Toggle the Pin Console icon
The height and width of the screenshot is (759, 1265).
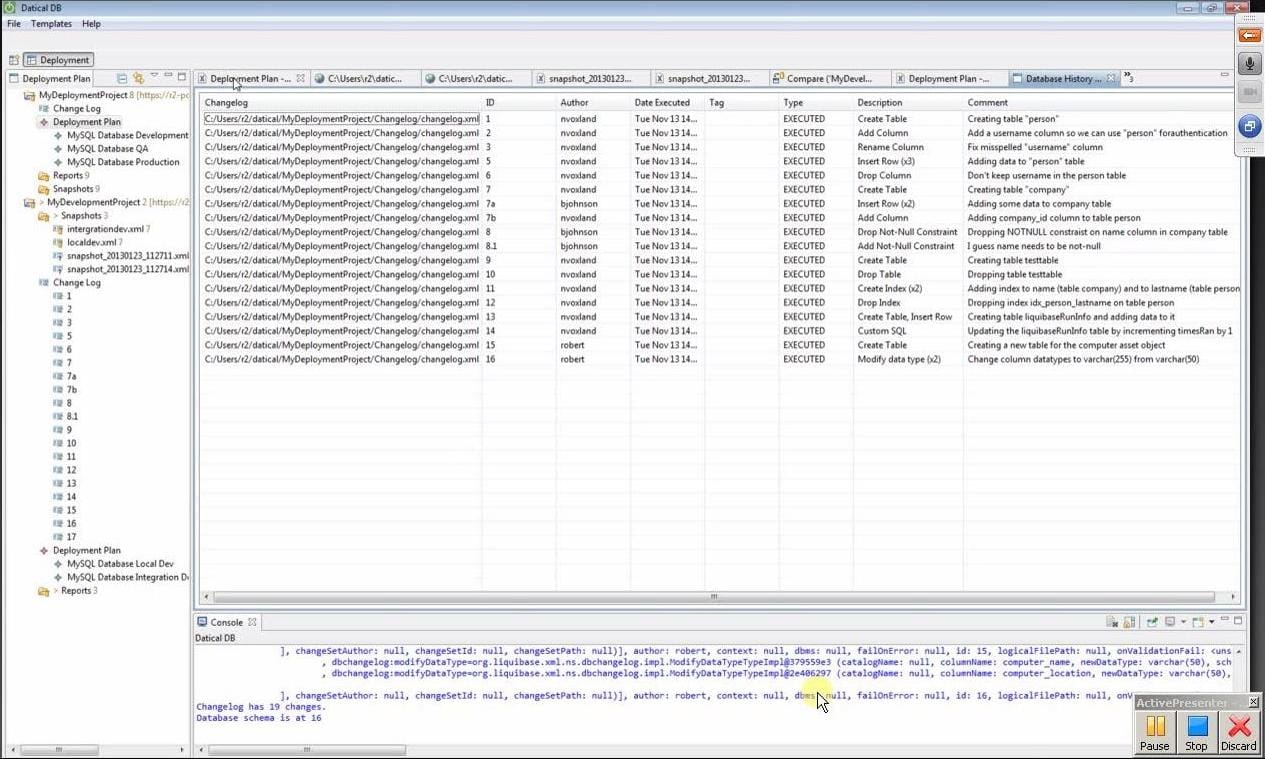1152,622
